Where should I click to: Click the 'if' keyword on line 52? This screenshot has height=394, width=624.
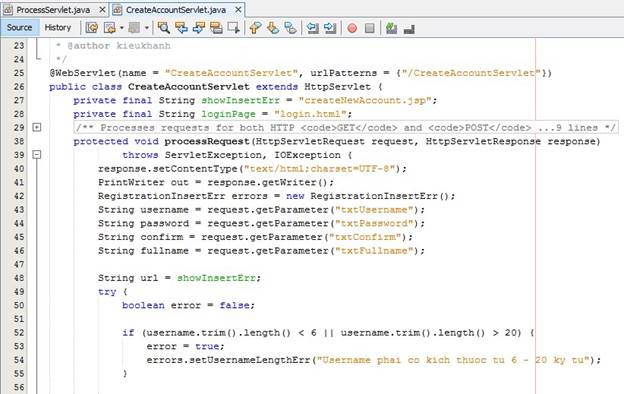pyautogui.click(x=128, y=333)
